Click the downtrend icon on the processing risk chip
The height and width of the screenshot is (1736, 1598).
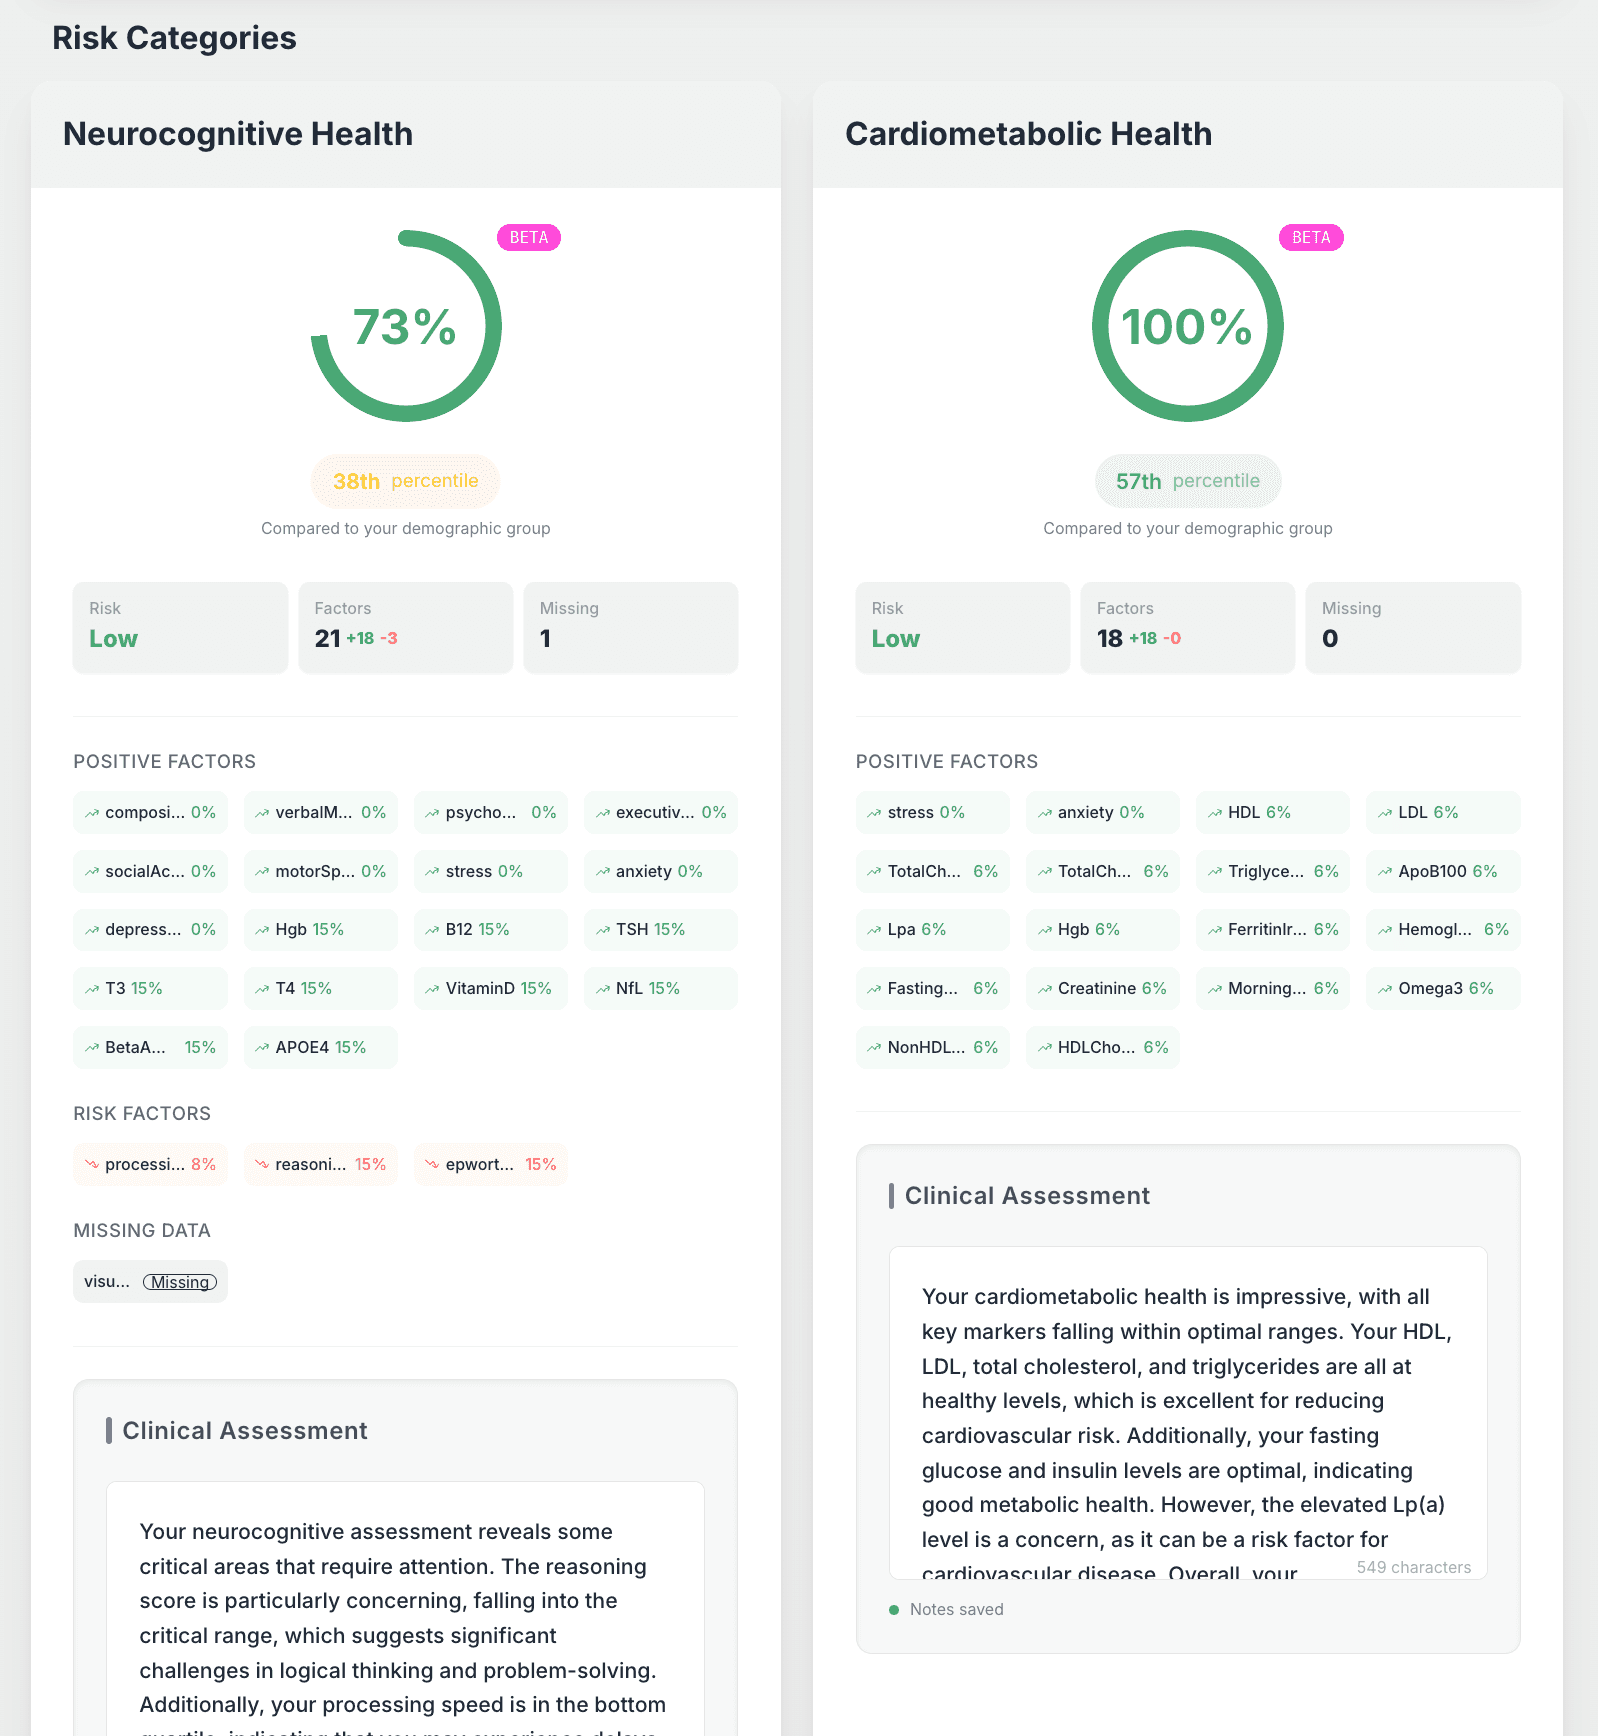click(92, 1165)
